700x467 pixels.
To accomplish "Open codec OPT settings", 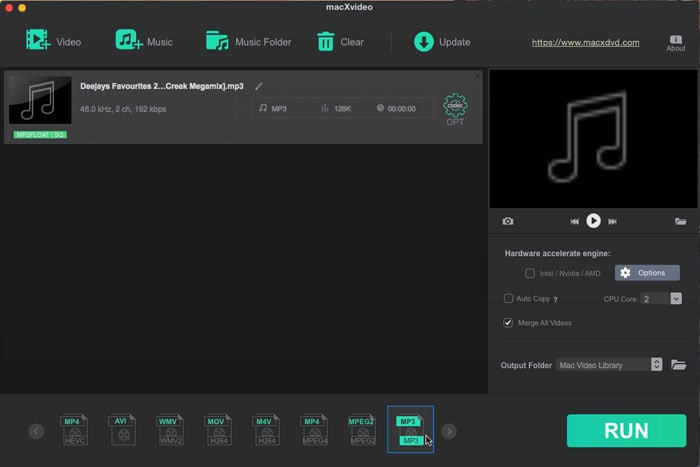I will tap(455, 109).
